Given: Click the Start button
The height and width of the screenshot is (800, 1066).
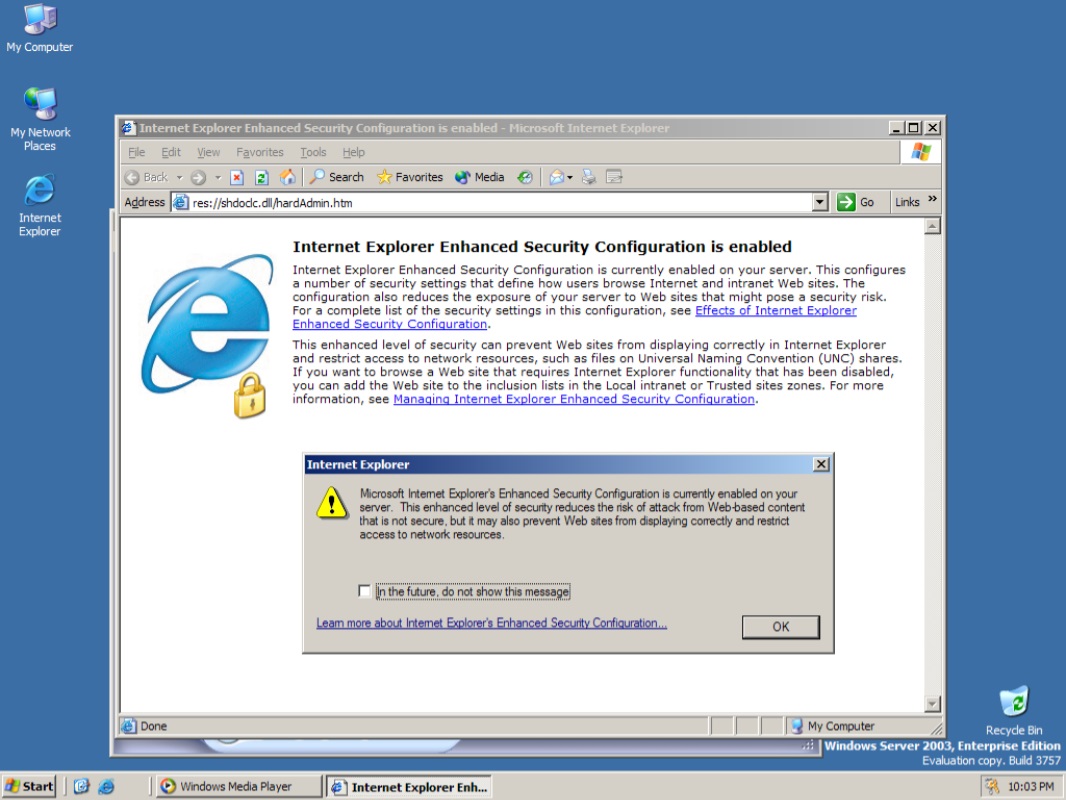Looking at the screenshot, I should click(29, 786).
